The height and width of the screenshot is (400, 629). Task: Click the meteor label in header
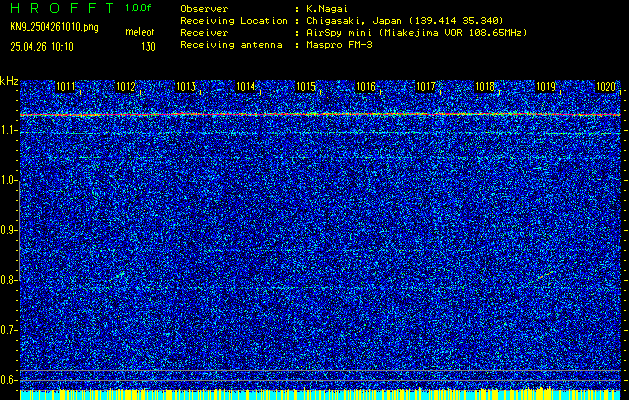140,32
